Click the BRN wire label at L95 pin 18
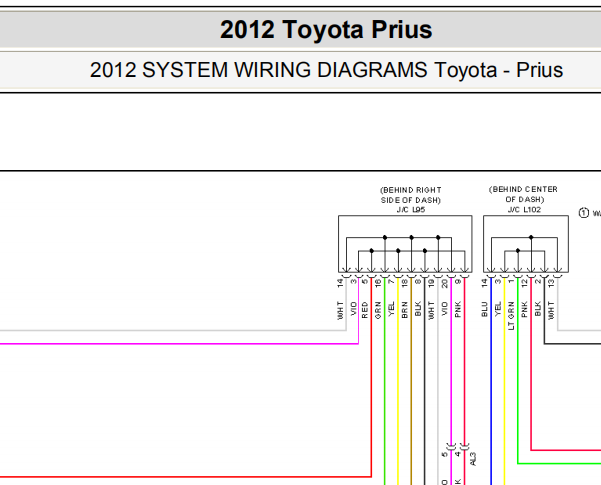The height and width of the screenshot is (485, 601). point(404,310)
